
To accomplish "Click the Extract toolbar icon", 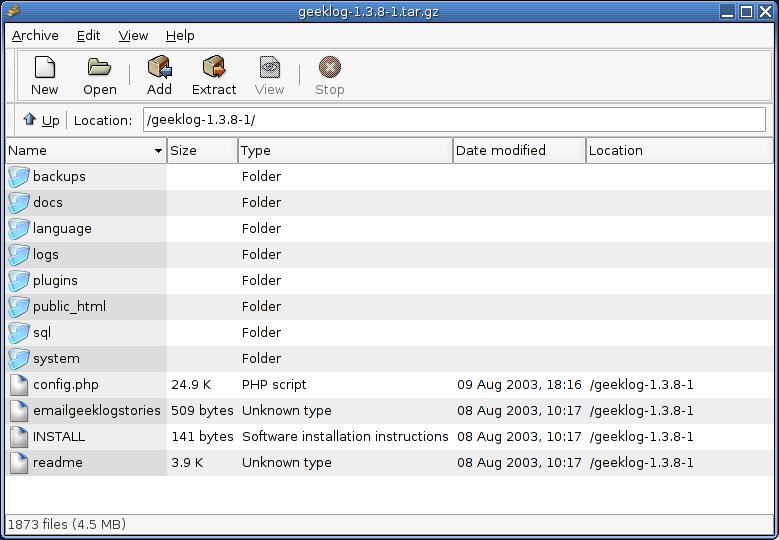I will pyautogui.click(x=214, y=67).
